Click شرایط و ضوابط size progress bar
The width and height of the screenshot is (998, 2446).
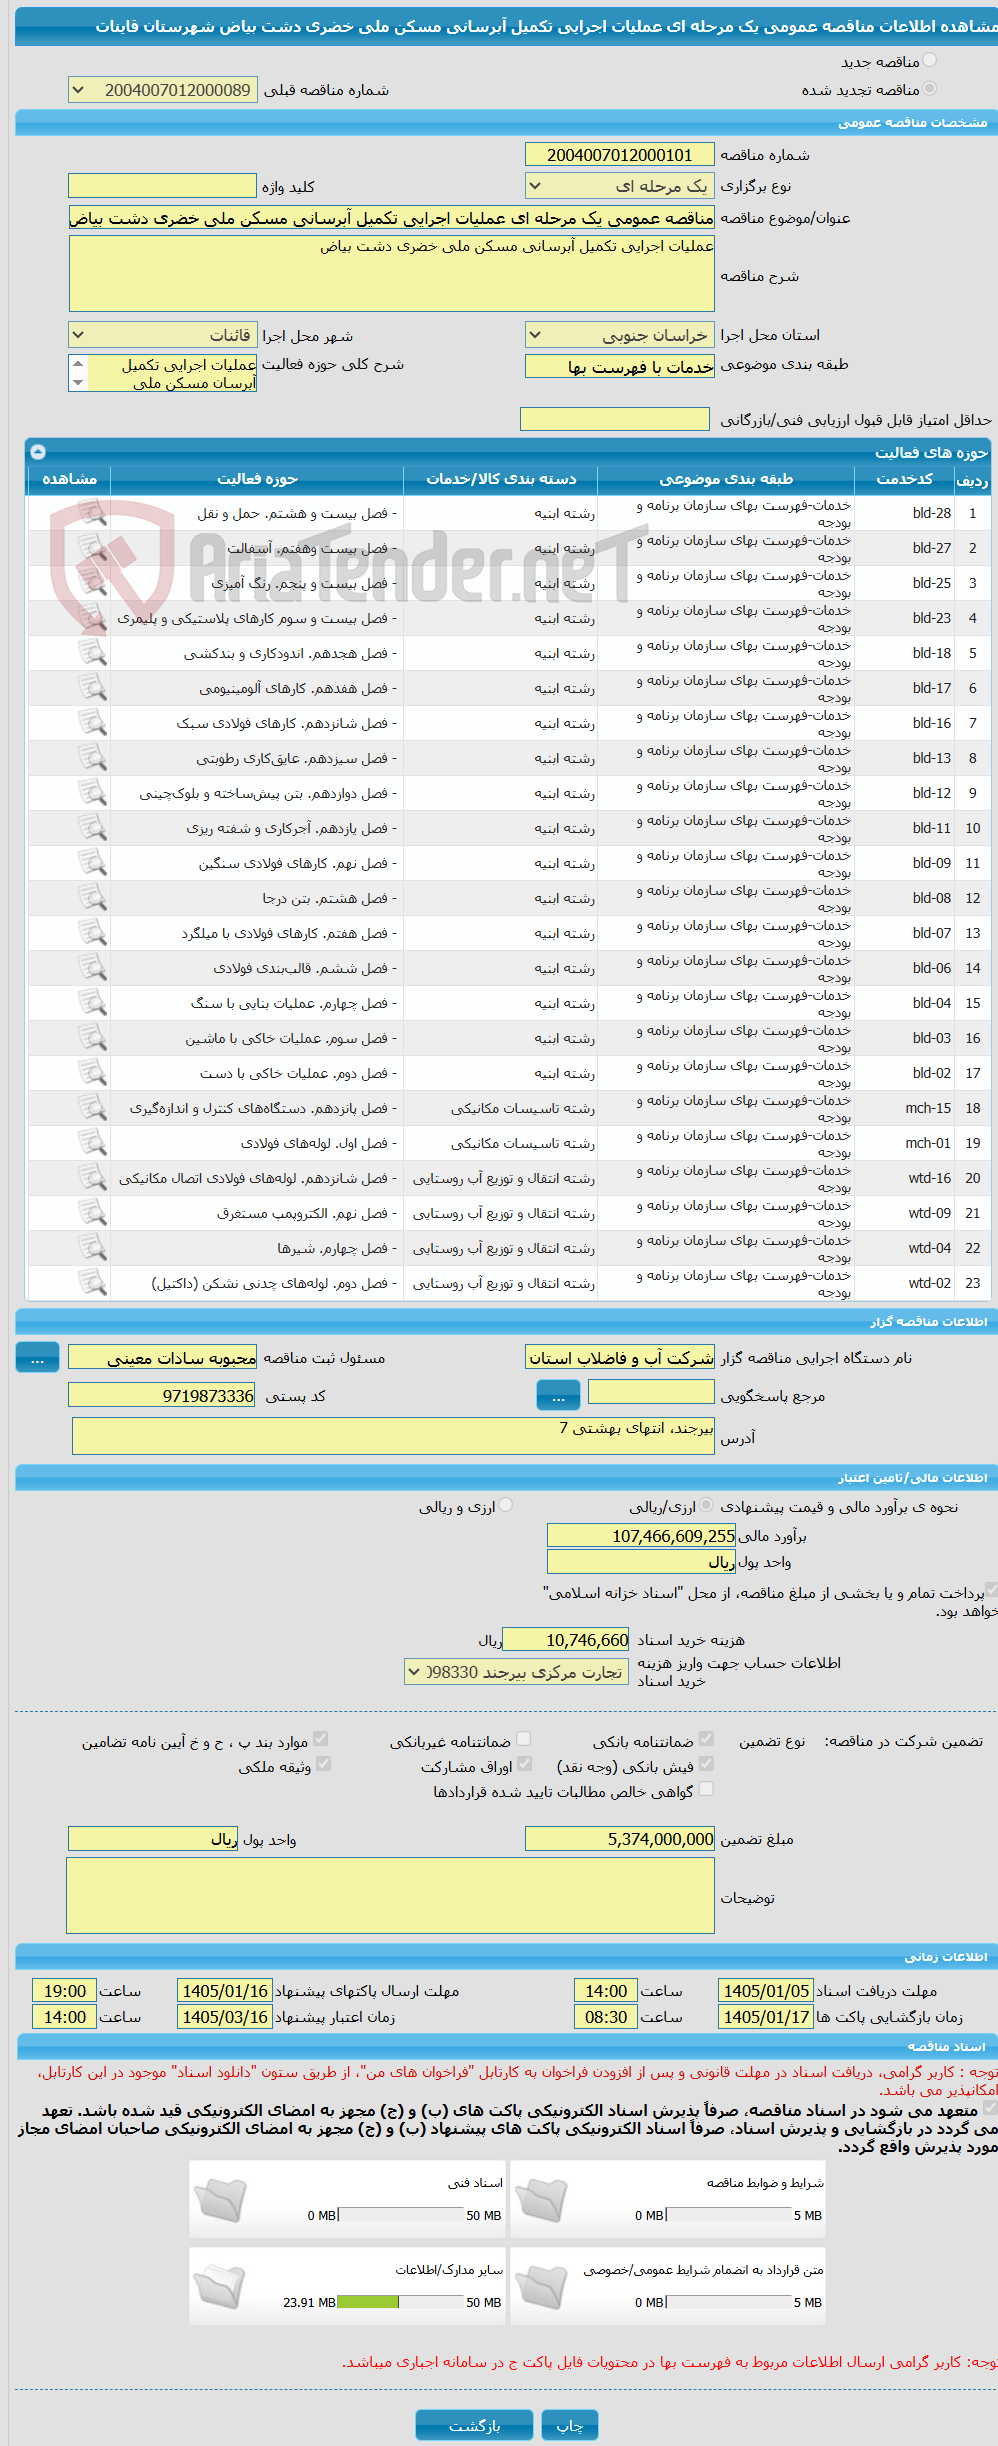point(729,2215)
